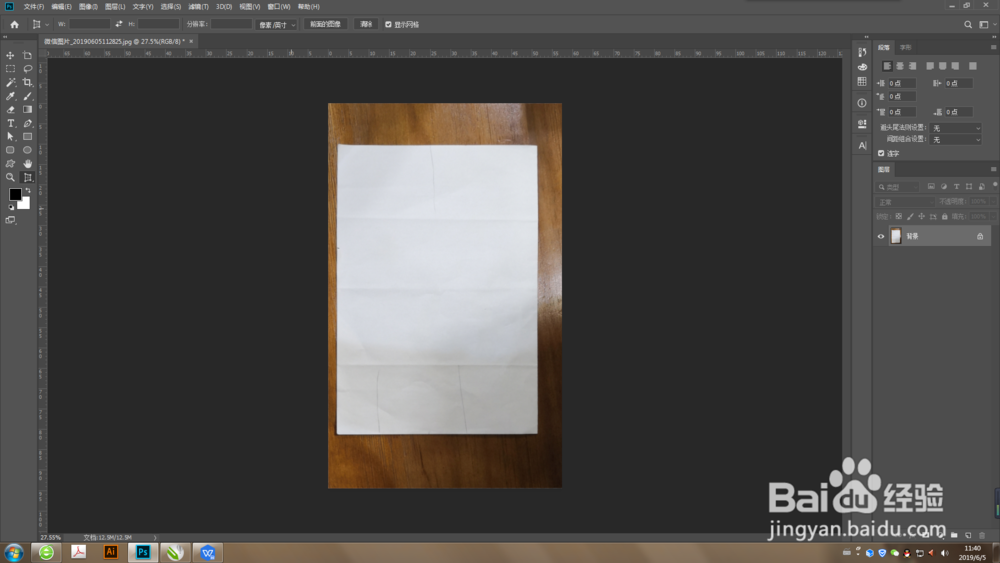Toggle the layer filter on/off switch
The width and height of the screenshot is (1000, 563).
(995, 185)
